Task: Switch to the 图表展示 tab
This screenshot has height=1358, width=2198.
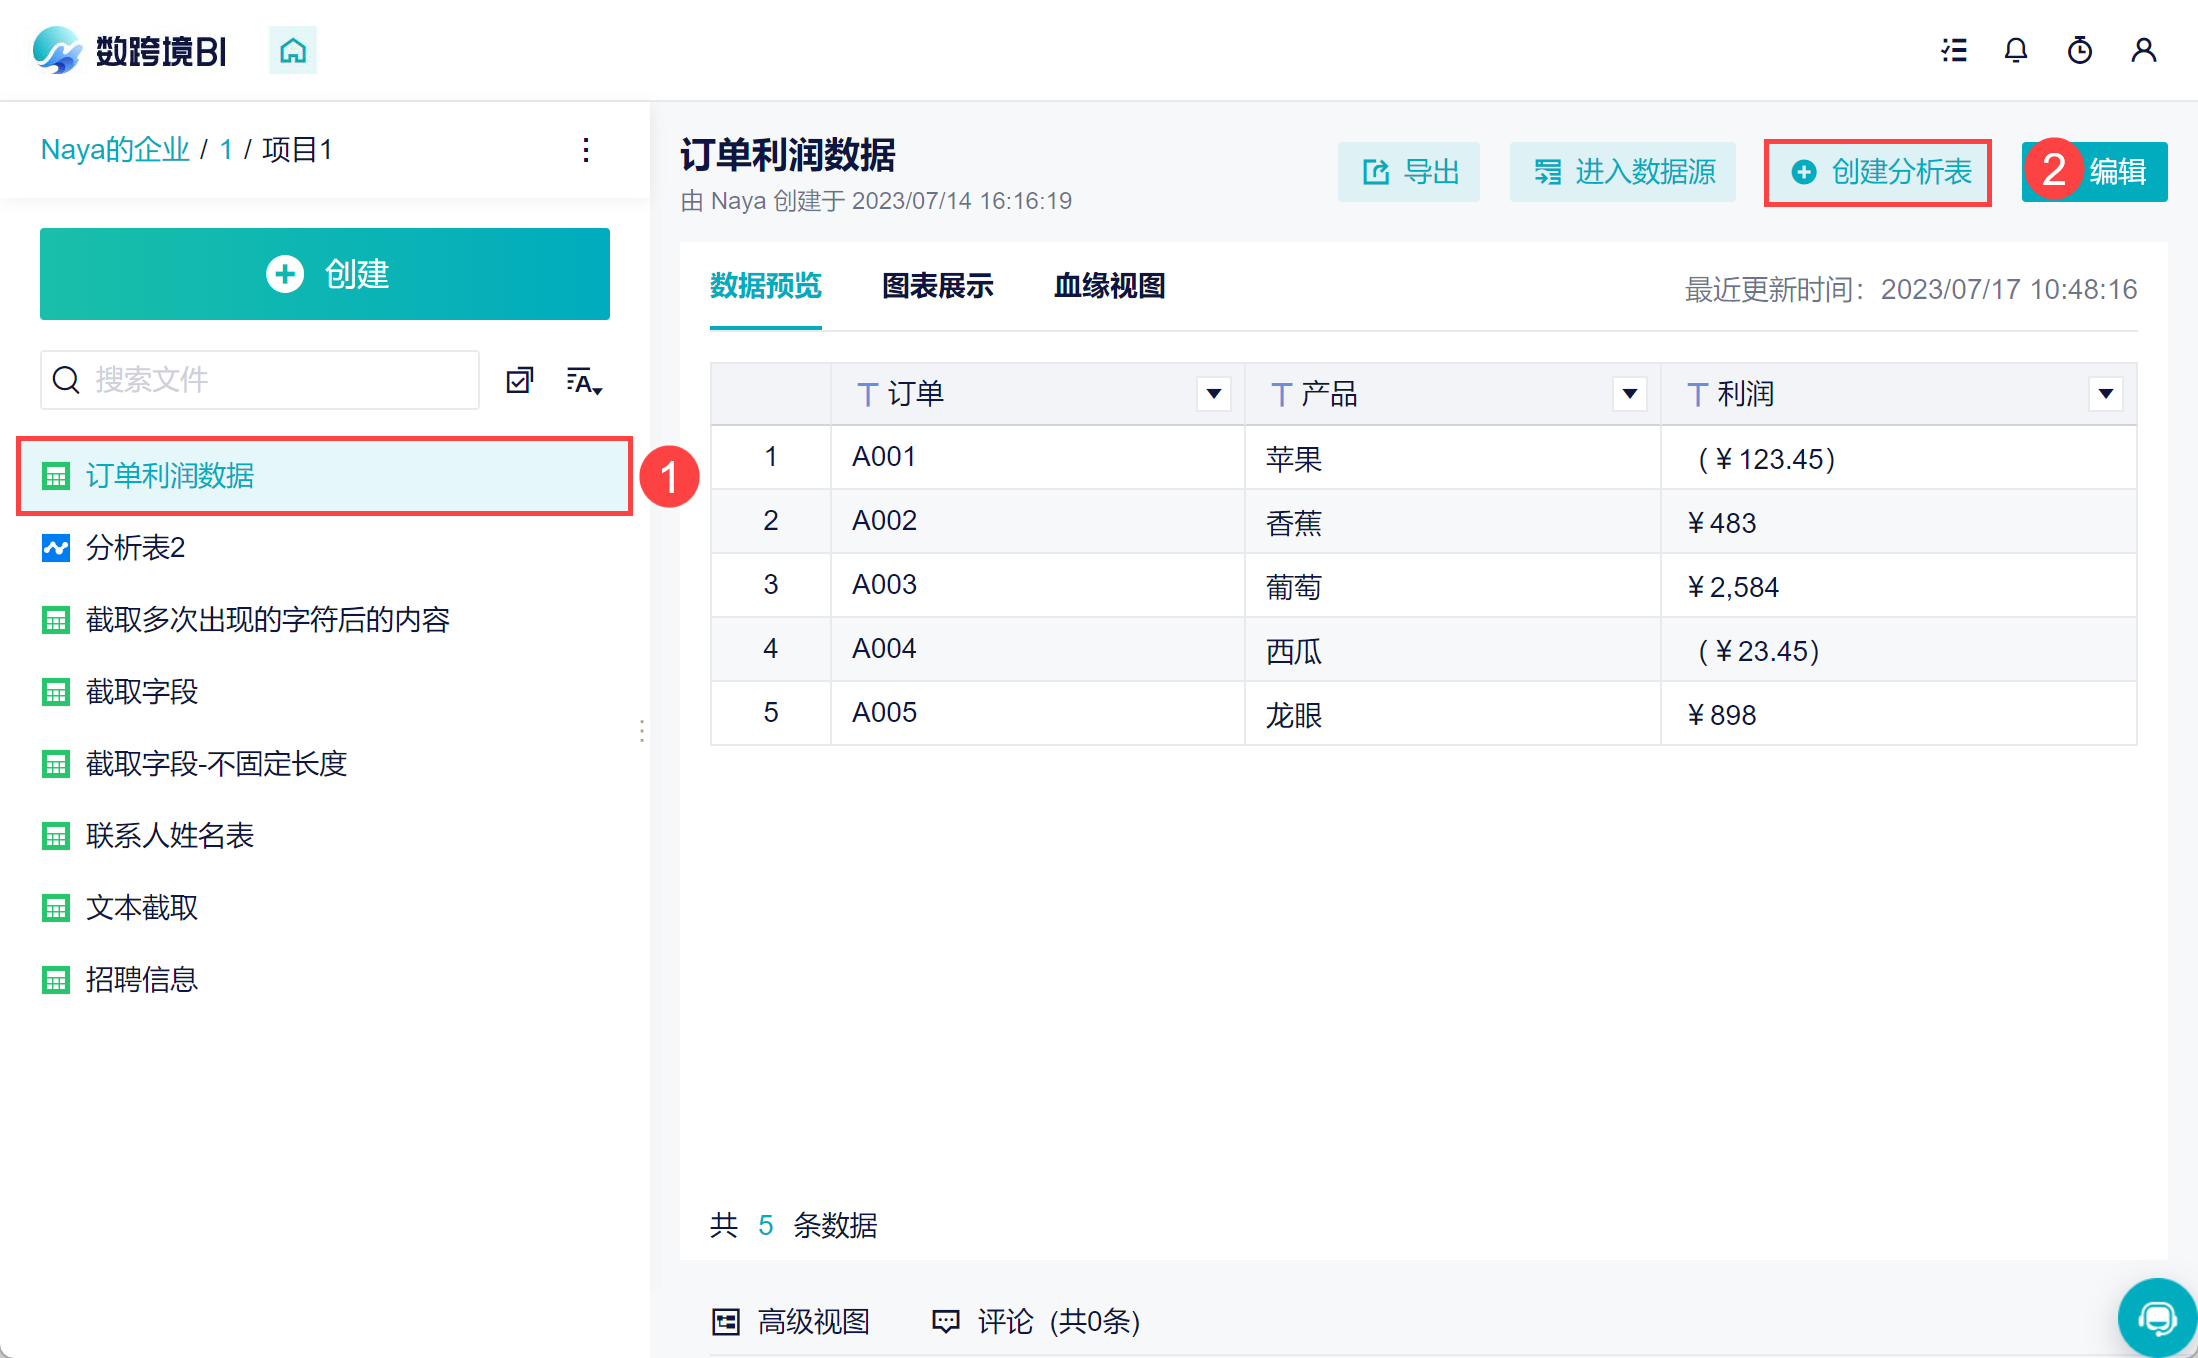Action: tap(937, 286)
